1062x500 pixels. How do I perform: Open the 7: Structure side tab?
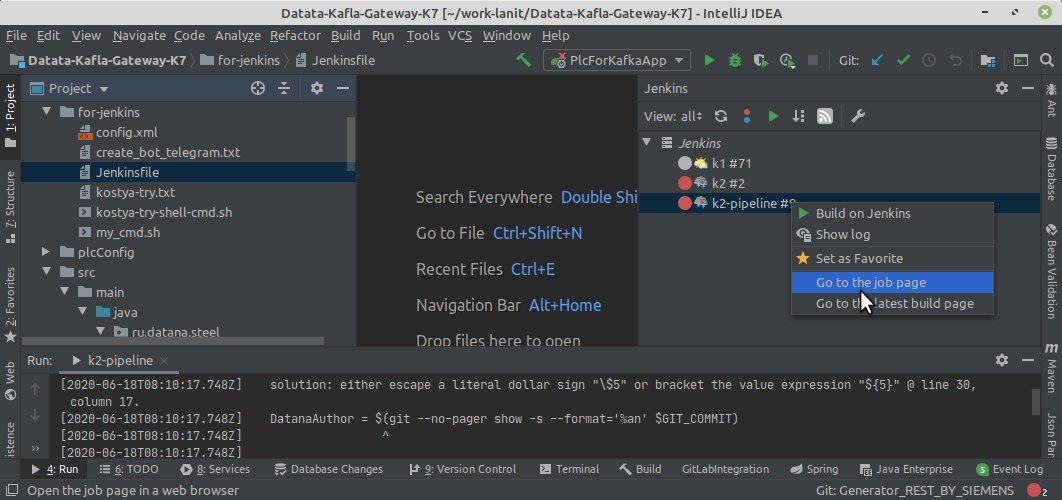[x=10, y=208]
